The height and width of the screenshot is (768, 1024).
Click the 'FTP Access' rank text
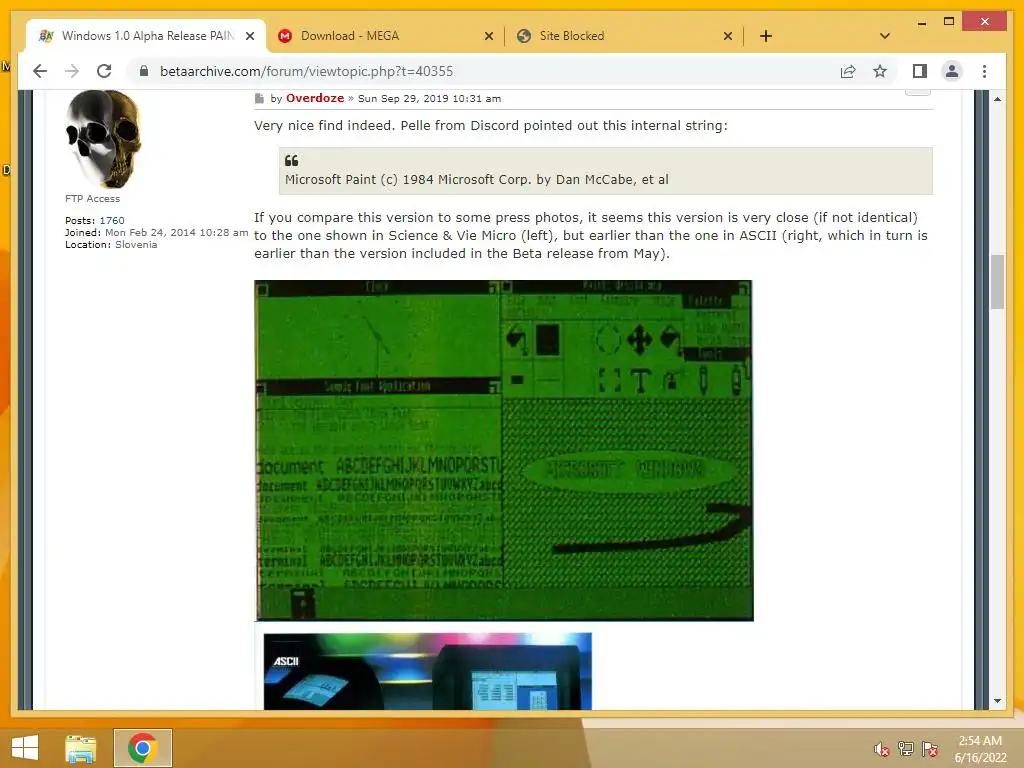pyautogui.click(x=92, y=199)
